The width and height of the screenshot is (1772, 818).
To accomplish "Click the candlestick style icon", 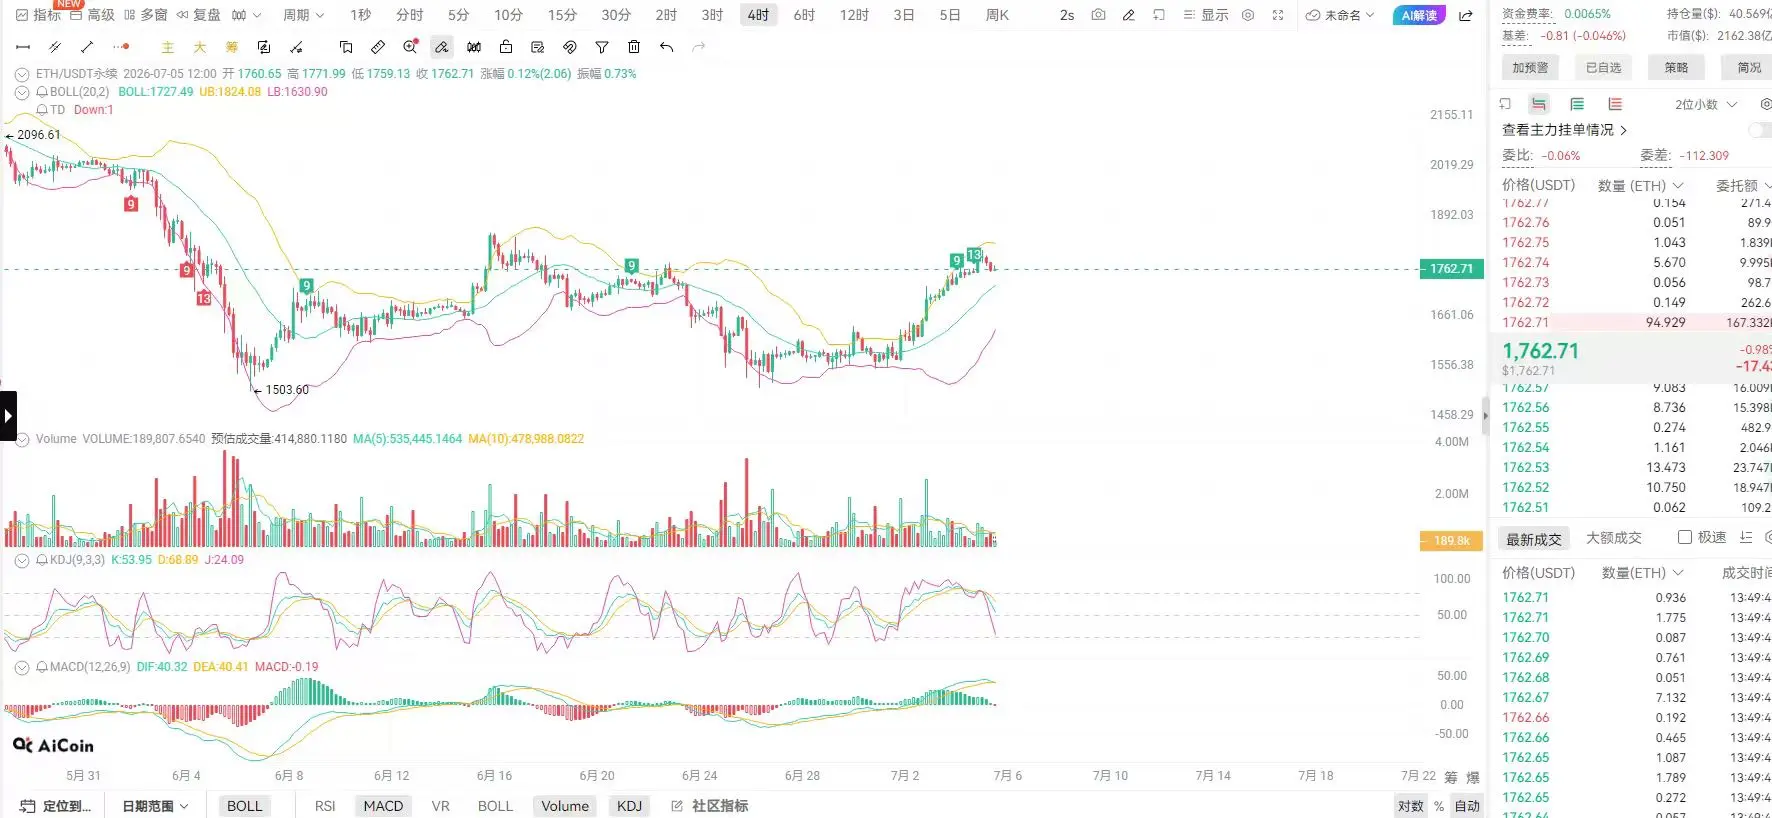I will (474, 47).
